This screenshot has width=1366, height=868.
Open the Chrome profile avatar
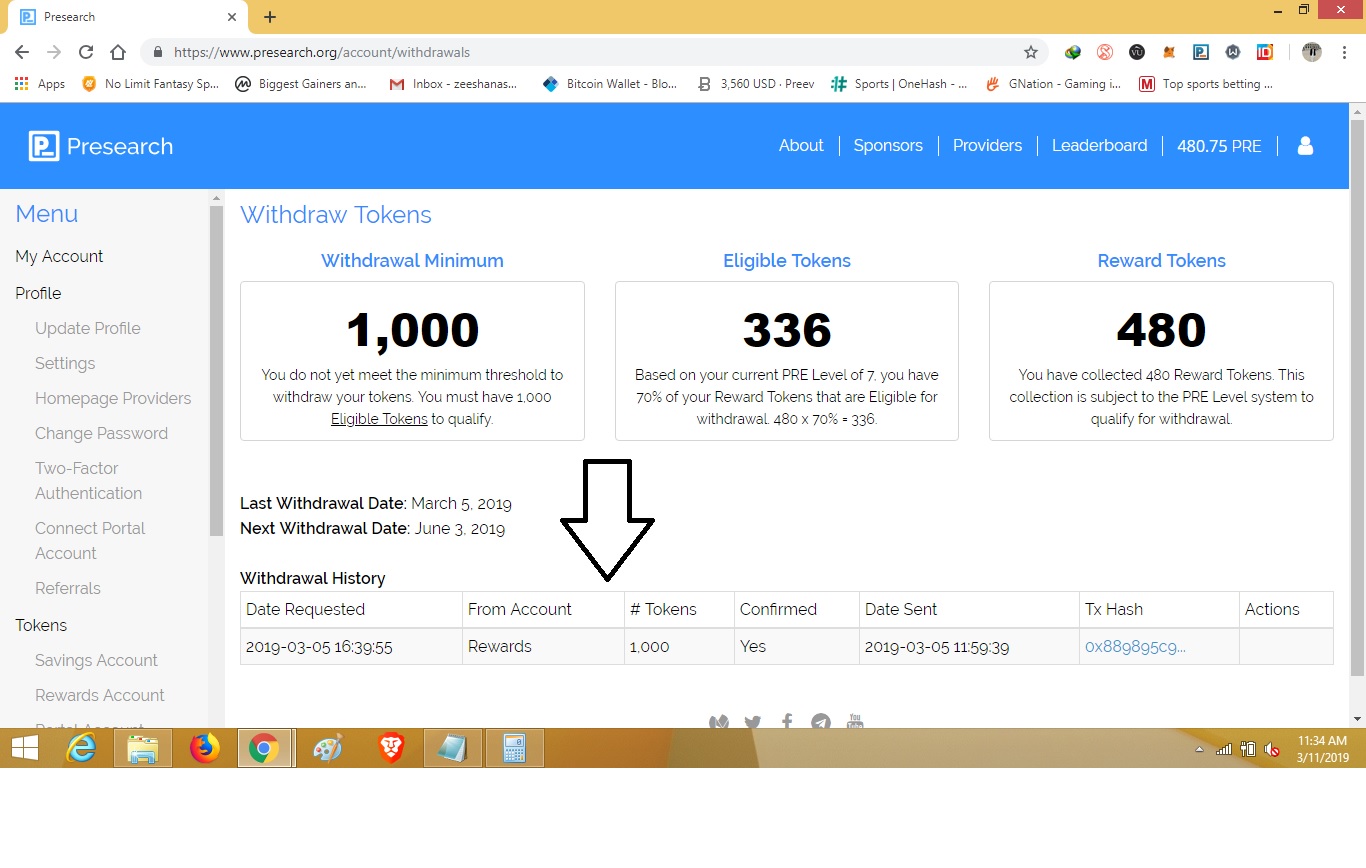(1312, 52)
